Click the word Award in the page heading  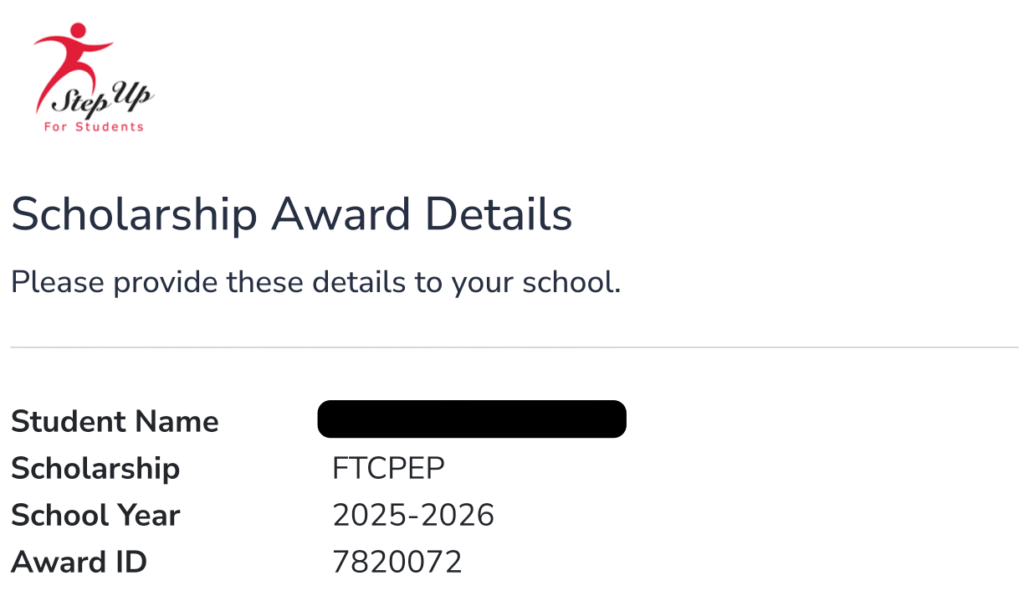[x=341, y=214]
